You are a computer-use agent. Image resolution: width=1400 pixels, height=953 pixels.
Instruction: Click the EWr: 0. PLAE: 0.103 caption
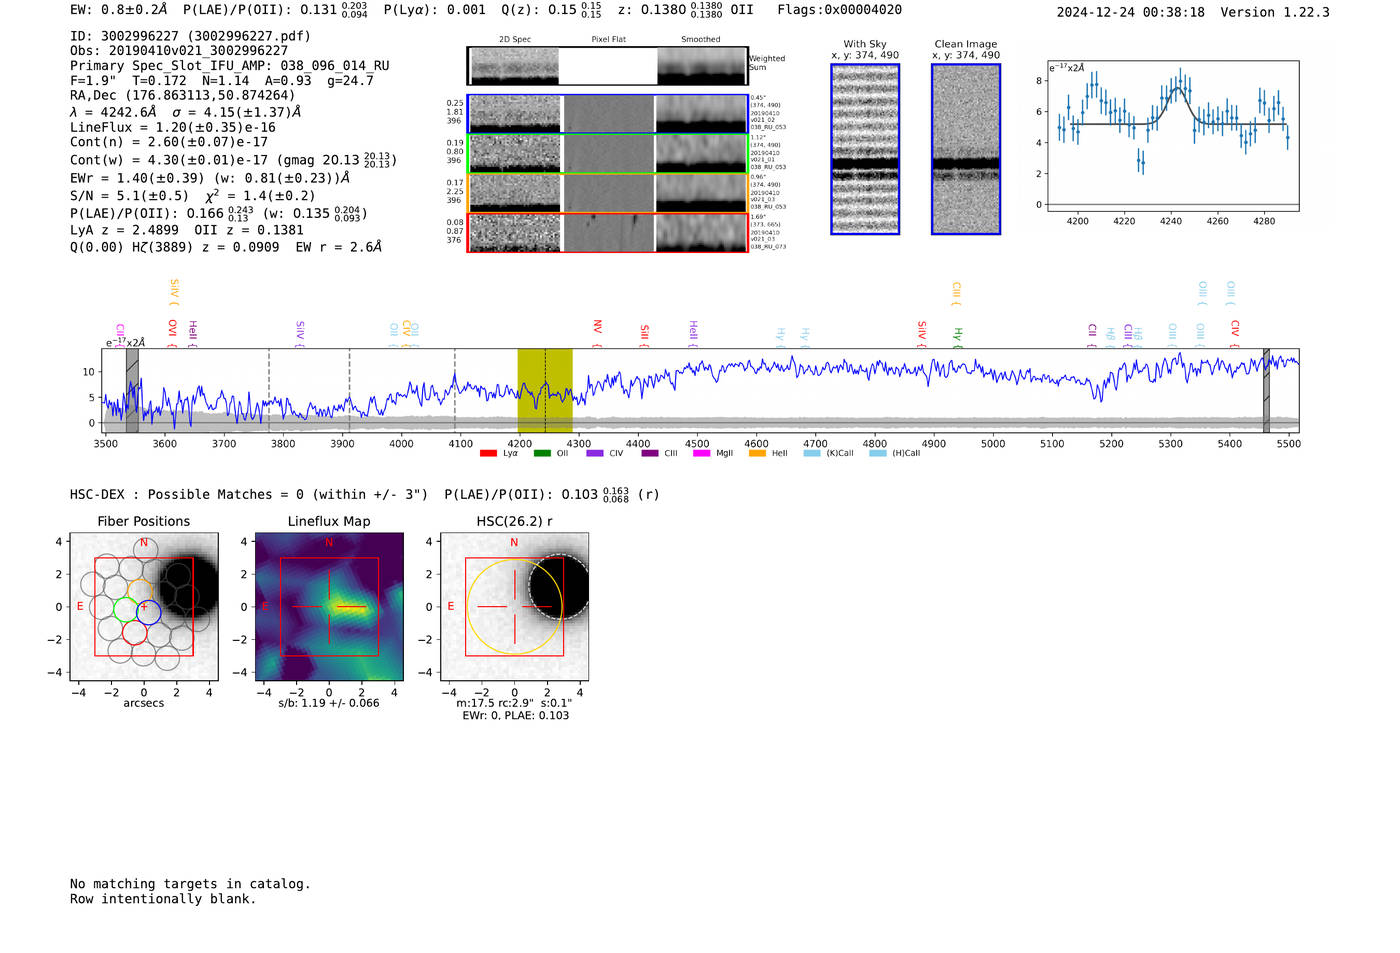click(515, 716)
